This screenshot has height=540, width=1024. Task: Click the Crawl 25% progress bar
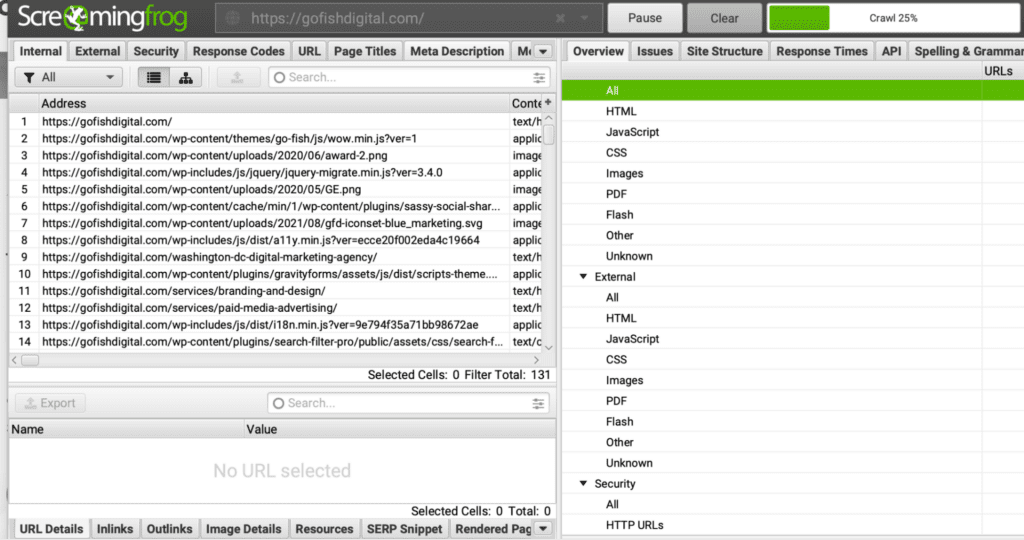click(x=895, y=18)
